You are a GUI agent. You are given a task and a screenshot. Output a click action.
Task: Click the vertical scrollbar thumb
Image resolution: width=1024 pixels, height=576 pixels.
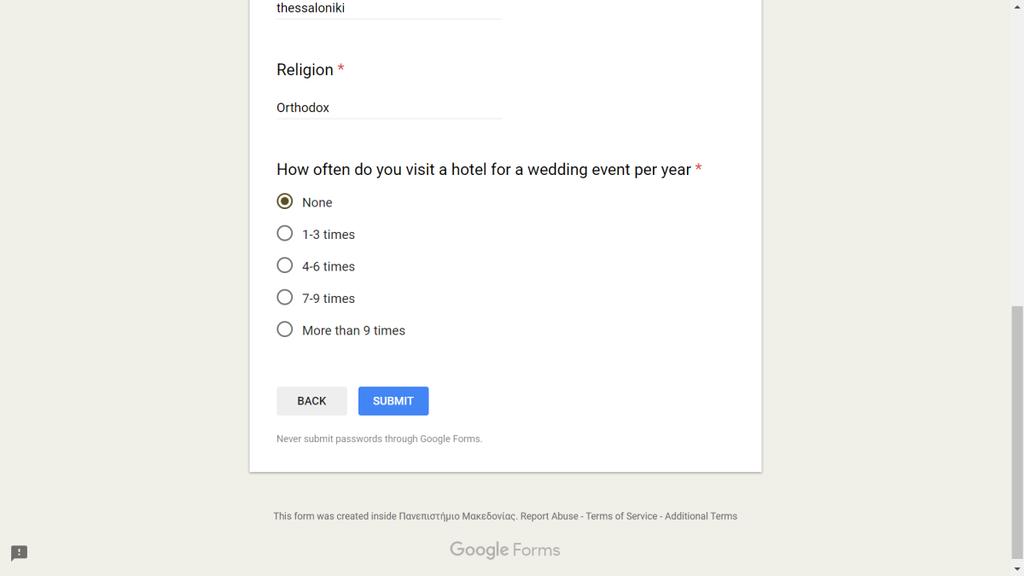point(1017,431)
